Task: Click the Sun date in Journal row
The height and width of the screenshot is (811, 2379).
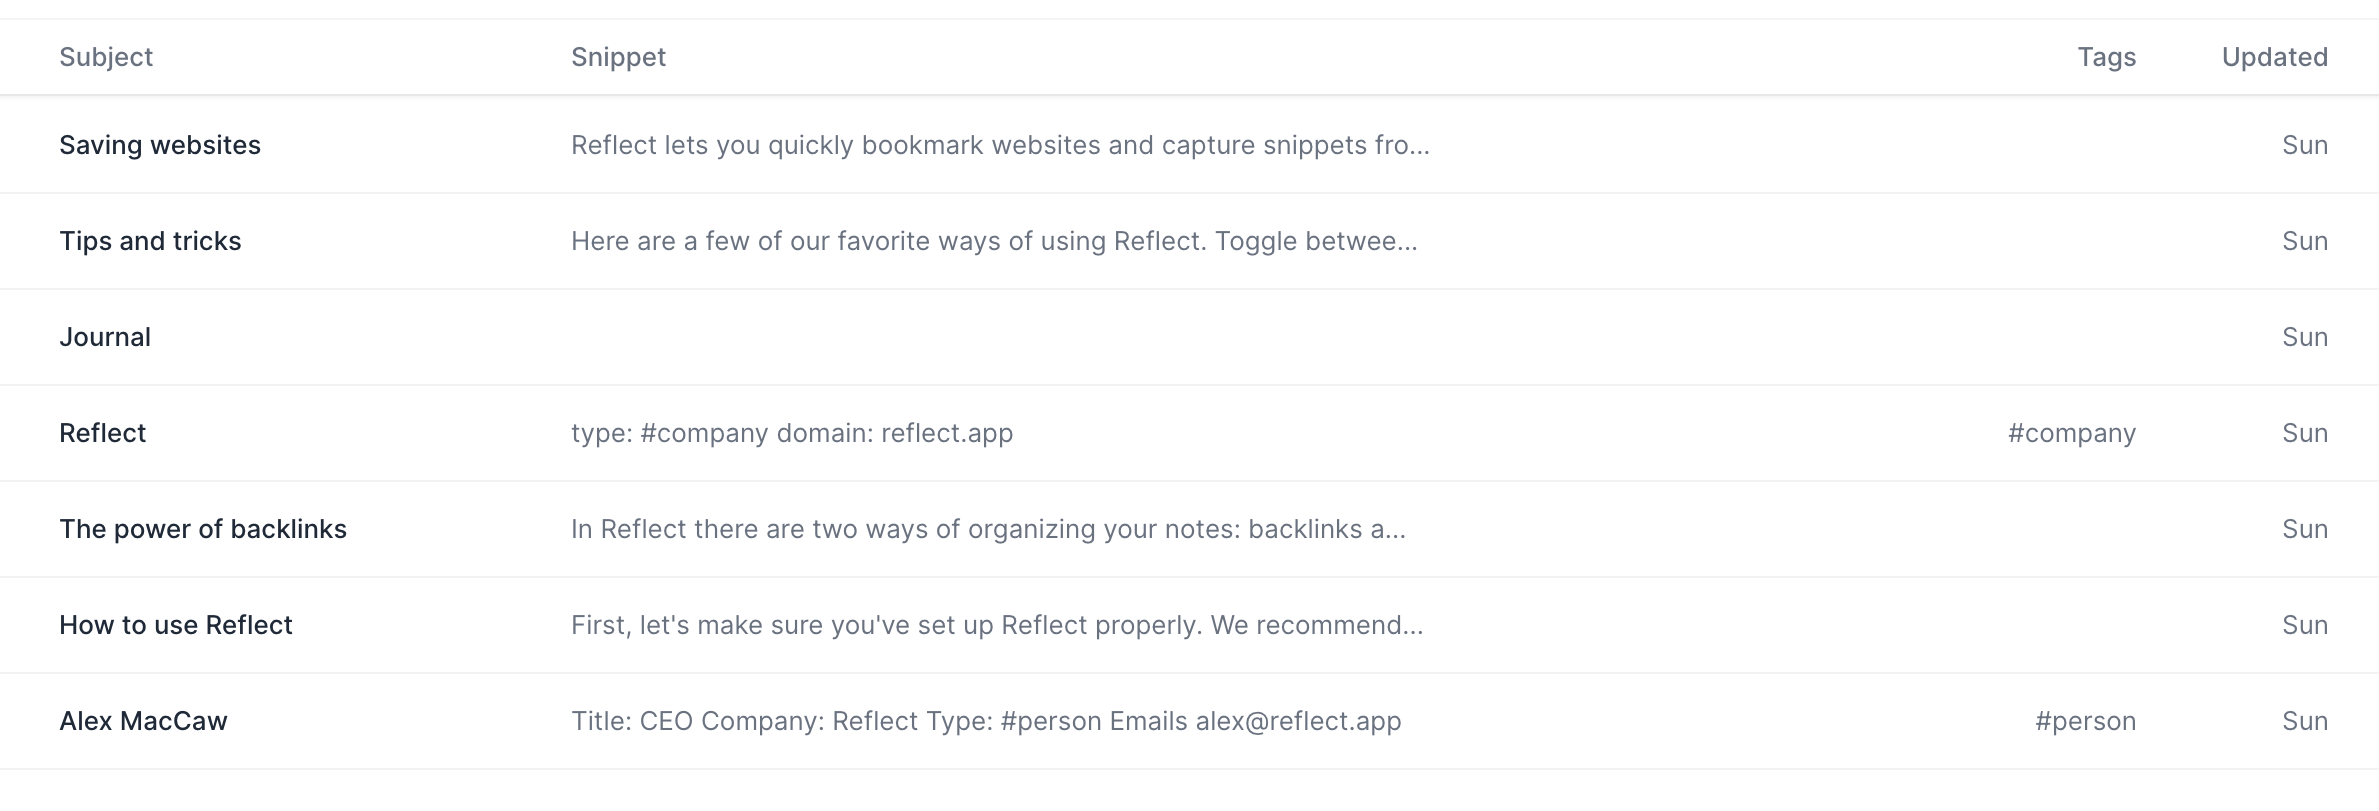Action: coord(2304,337)
